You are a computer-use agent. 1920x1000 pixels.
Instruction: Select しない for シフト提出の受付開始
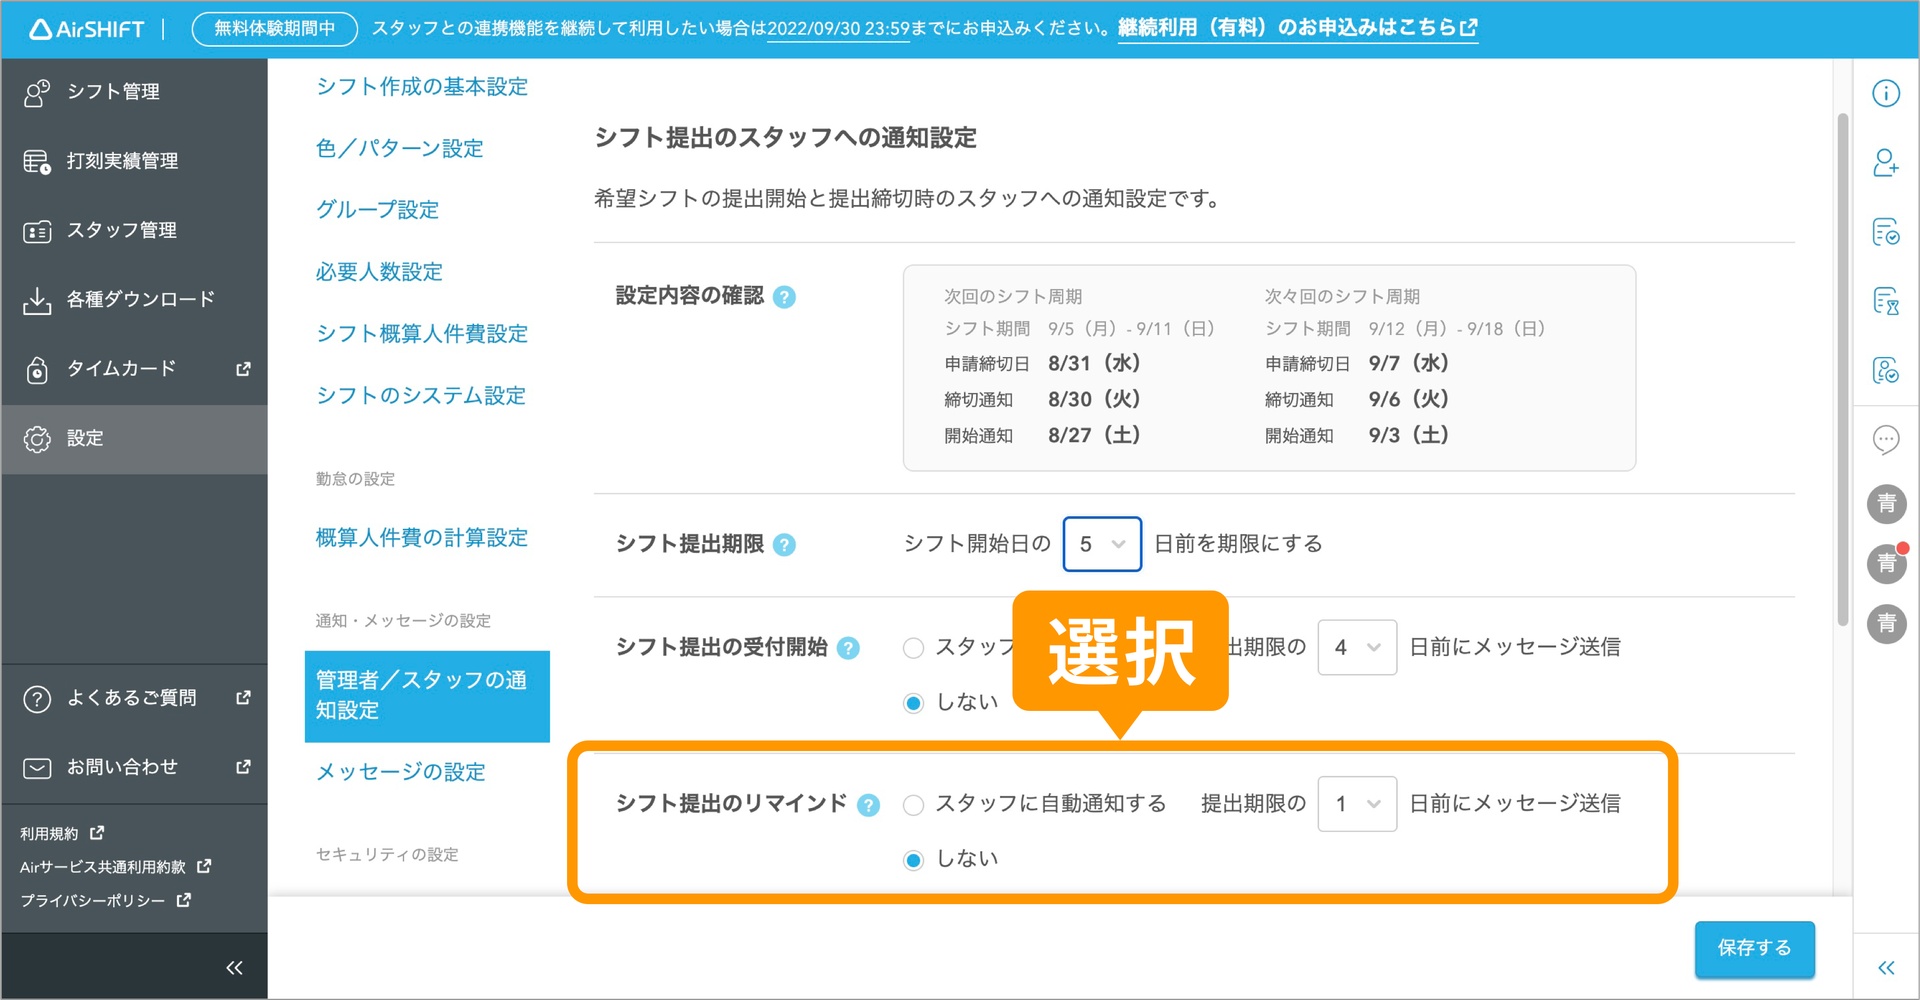(x=913, y=702)
